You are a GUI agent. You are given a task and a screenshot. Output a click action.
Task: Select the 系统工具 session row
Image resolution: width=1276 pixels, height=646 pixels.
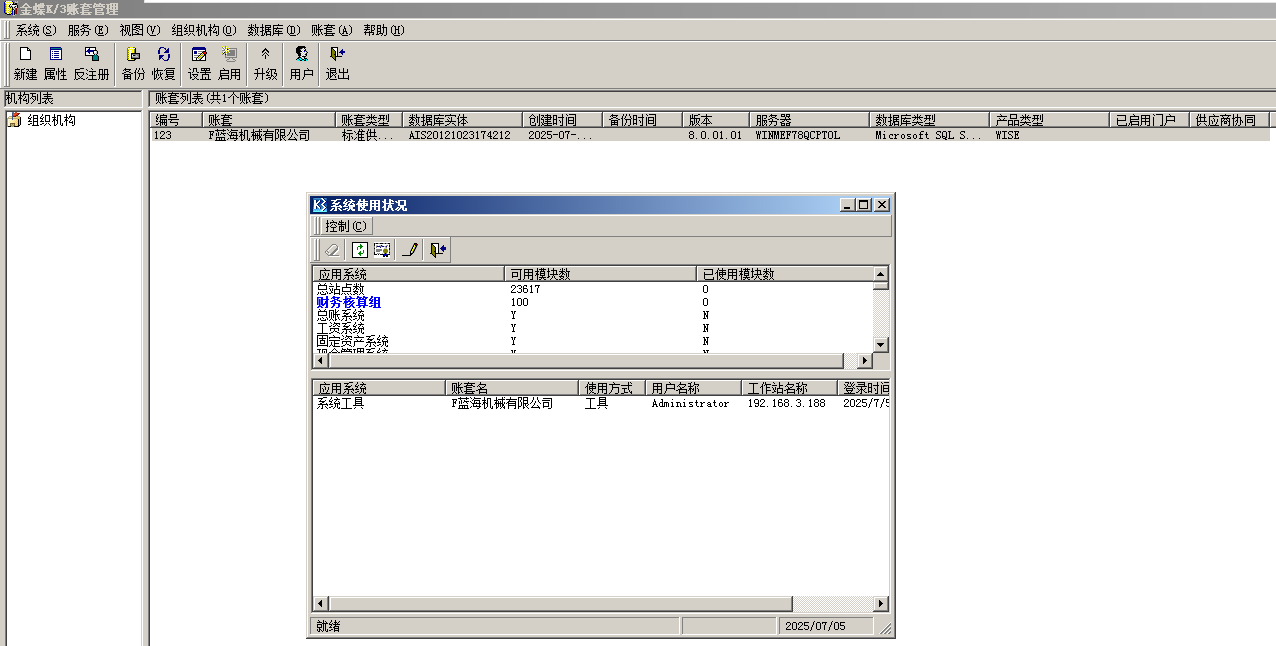[601, 404]
